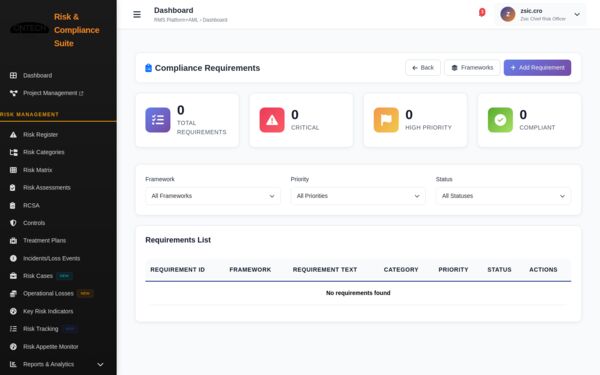This screenshot has height=375, width=600.
Task: Click the Framework column header
Action: (x=250, y=270)
